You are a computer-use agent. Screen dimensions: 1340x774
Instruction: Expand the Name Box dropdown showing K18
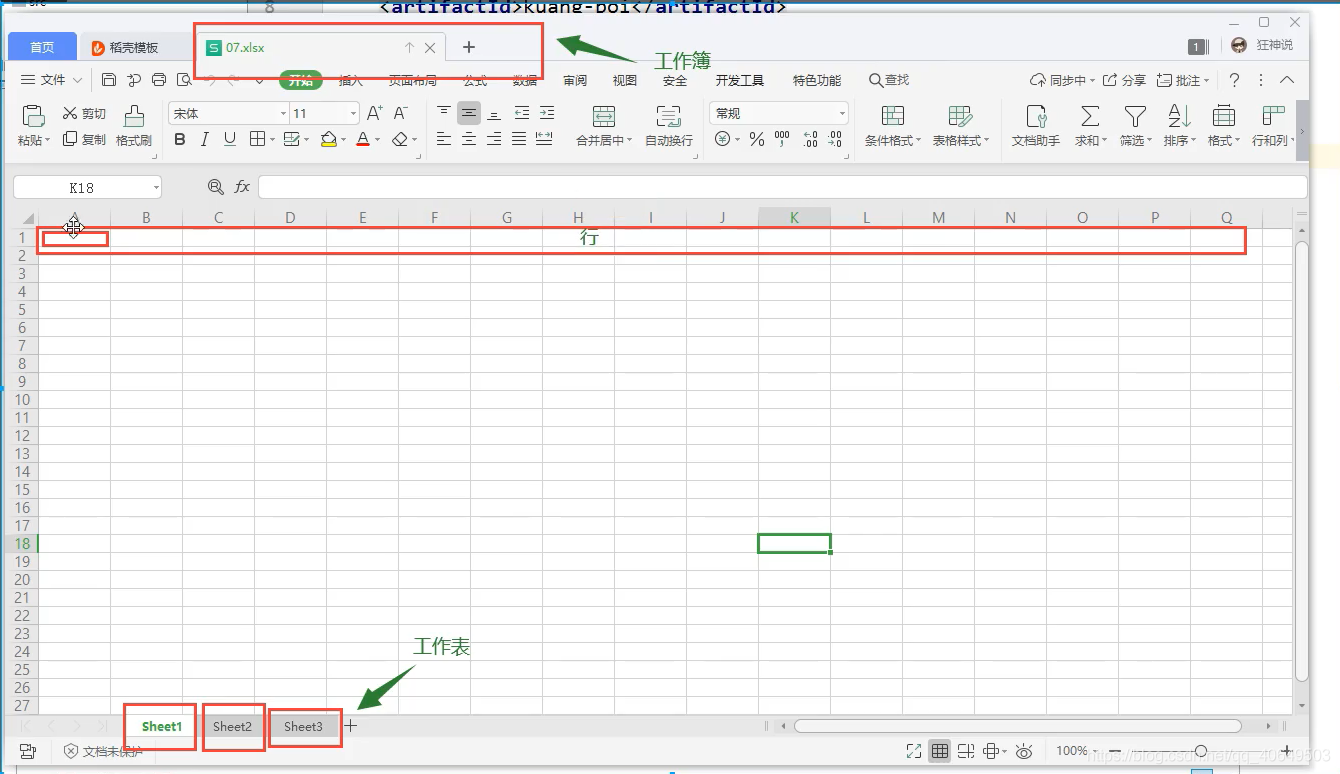click(x=157, y=188)
